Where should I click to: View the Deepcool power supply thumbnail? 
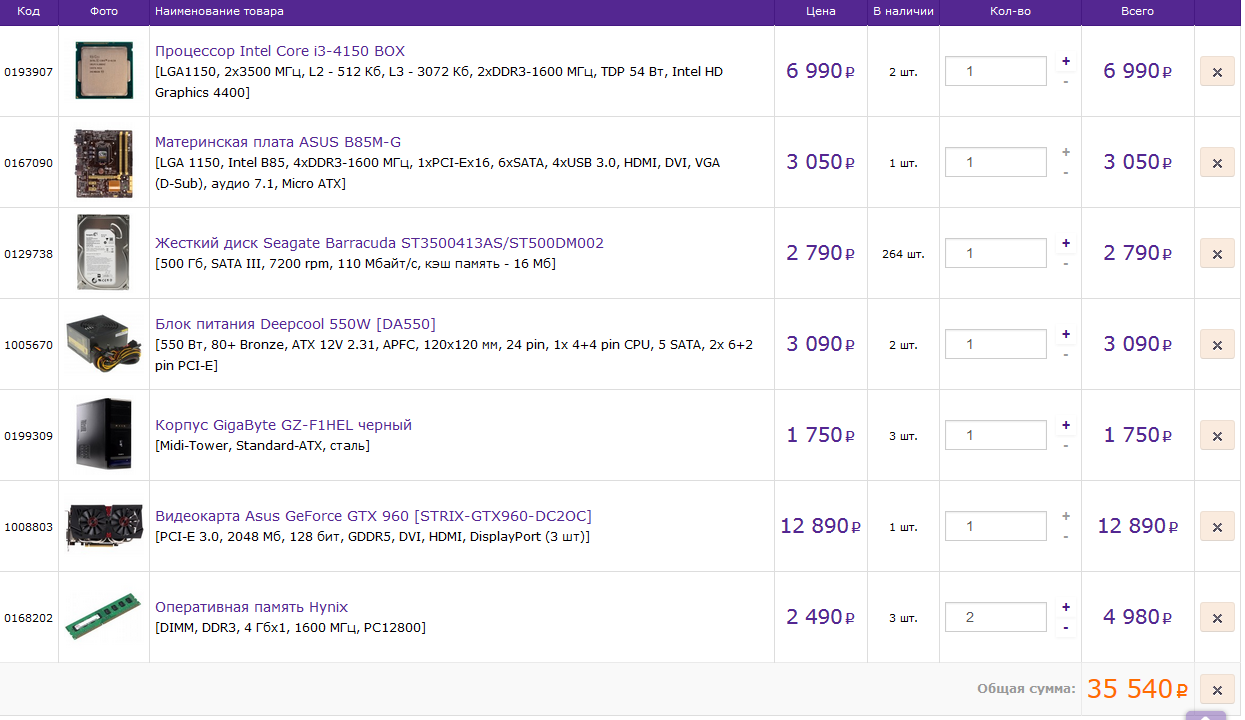103,344
